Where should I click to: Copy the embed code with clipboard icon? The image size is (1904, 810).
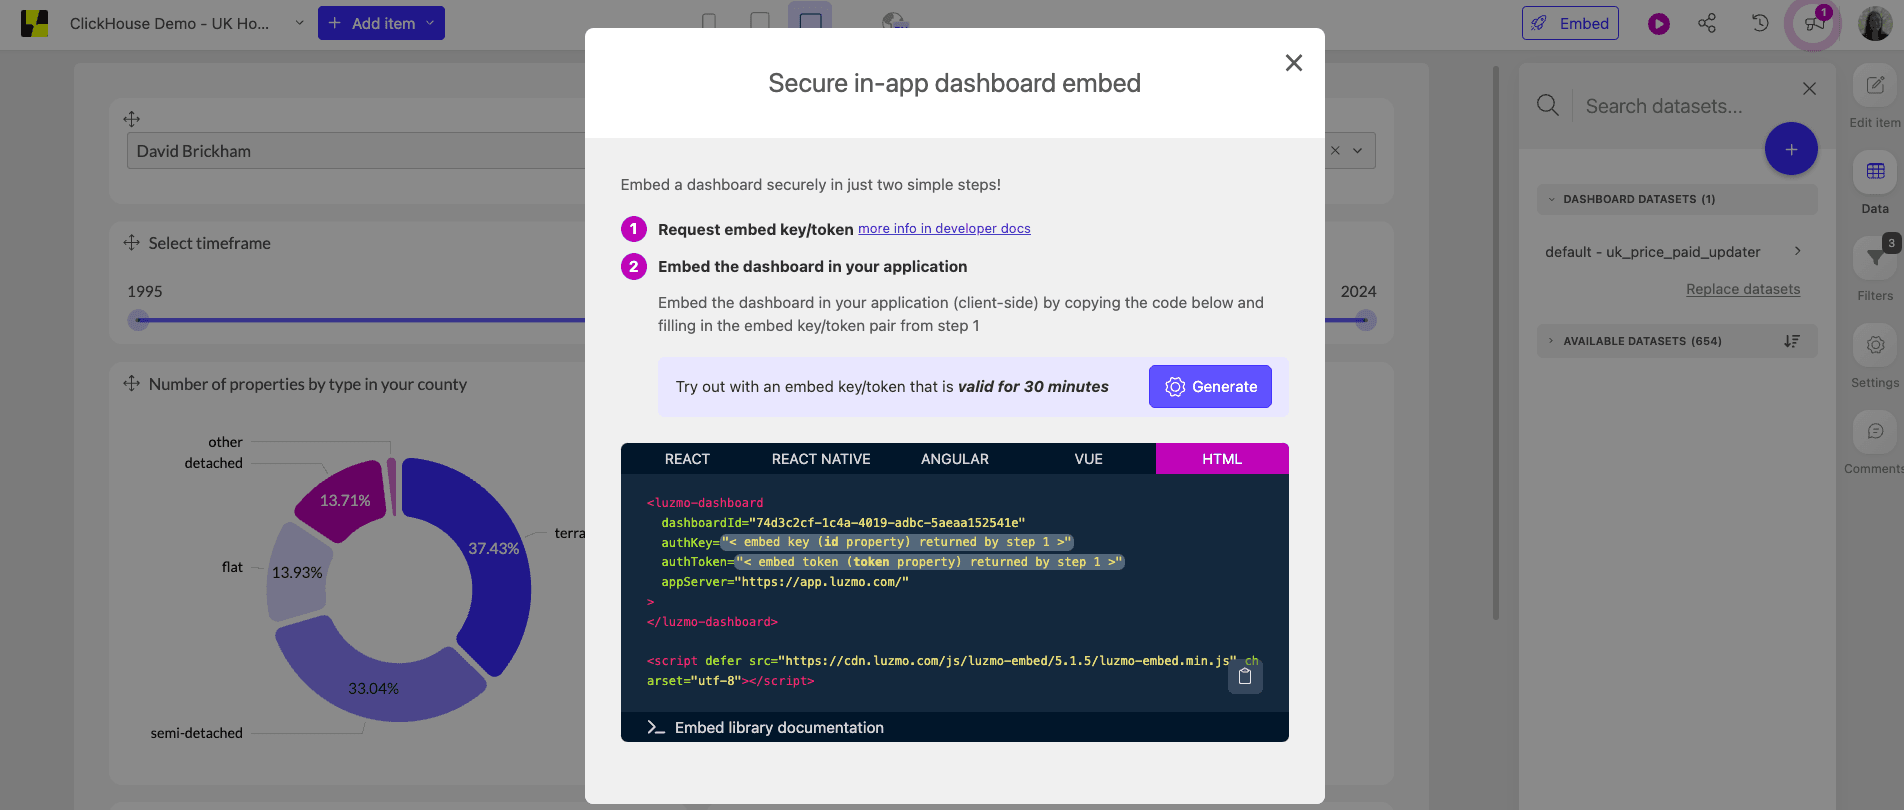[1245, 677]
